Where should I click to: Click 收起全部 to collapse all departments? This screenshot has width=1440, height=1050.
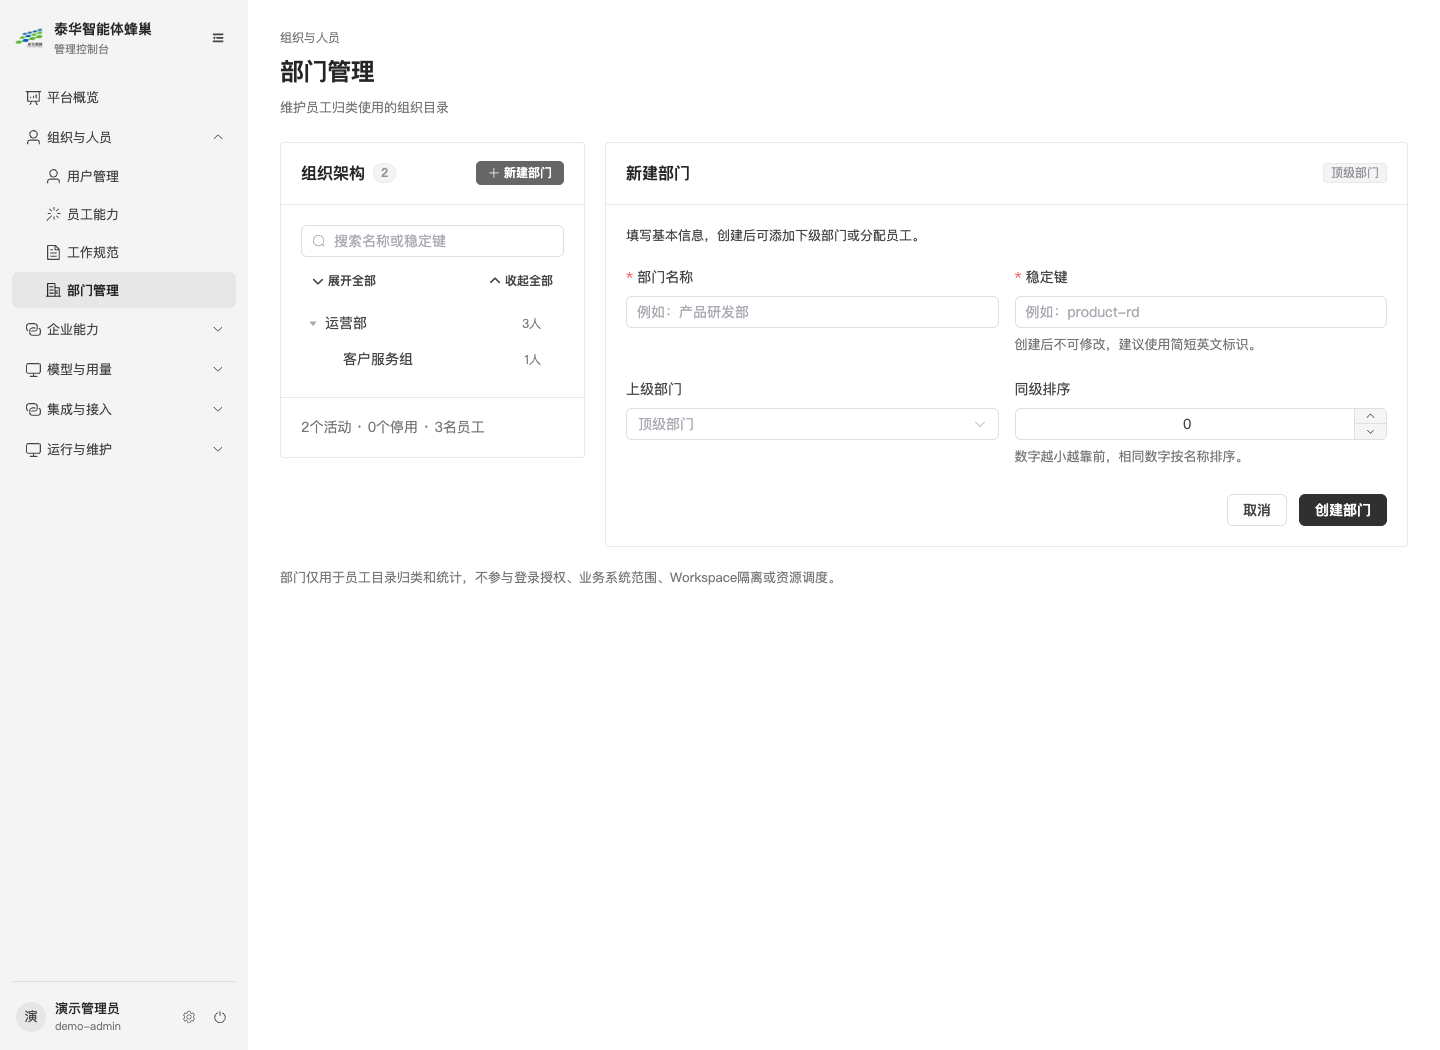(521, 281)
